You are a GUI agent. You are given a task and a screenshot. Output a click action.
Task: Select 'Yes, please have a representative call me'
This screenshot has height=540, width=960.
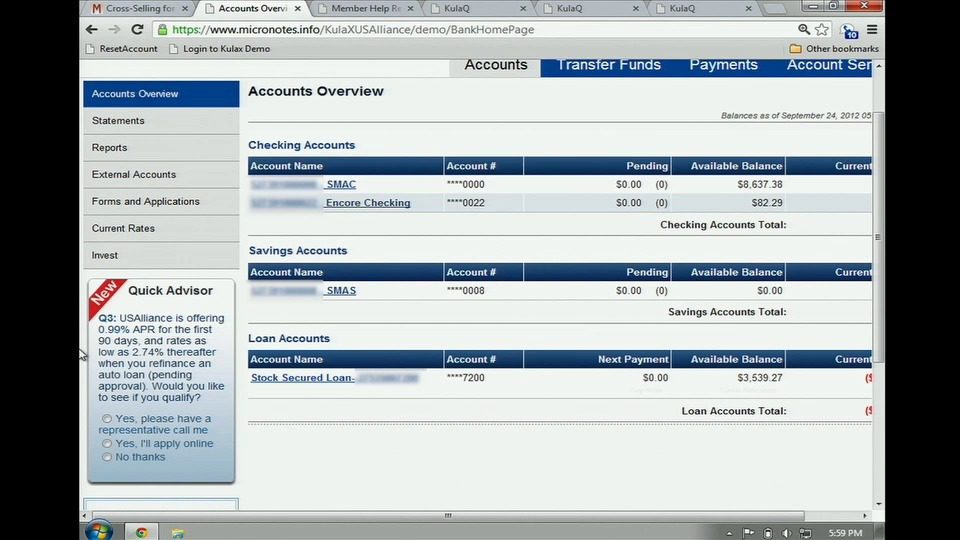(x=107, y=419)
